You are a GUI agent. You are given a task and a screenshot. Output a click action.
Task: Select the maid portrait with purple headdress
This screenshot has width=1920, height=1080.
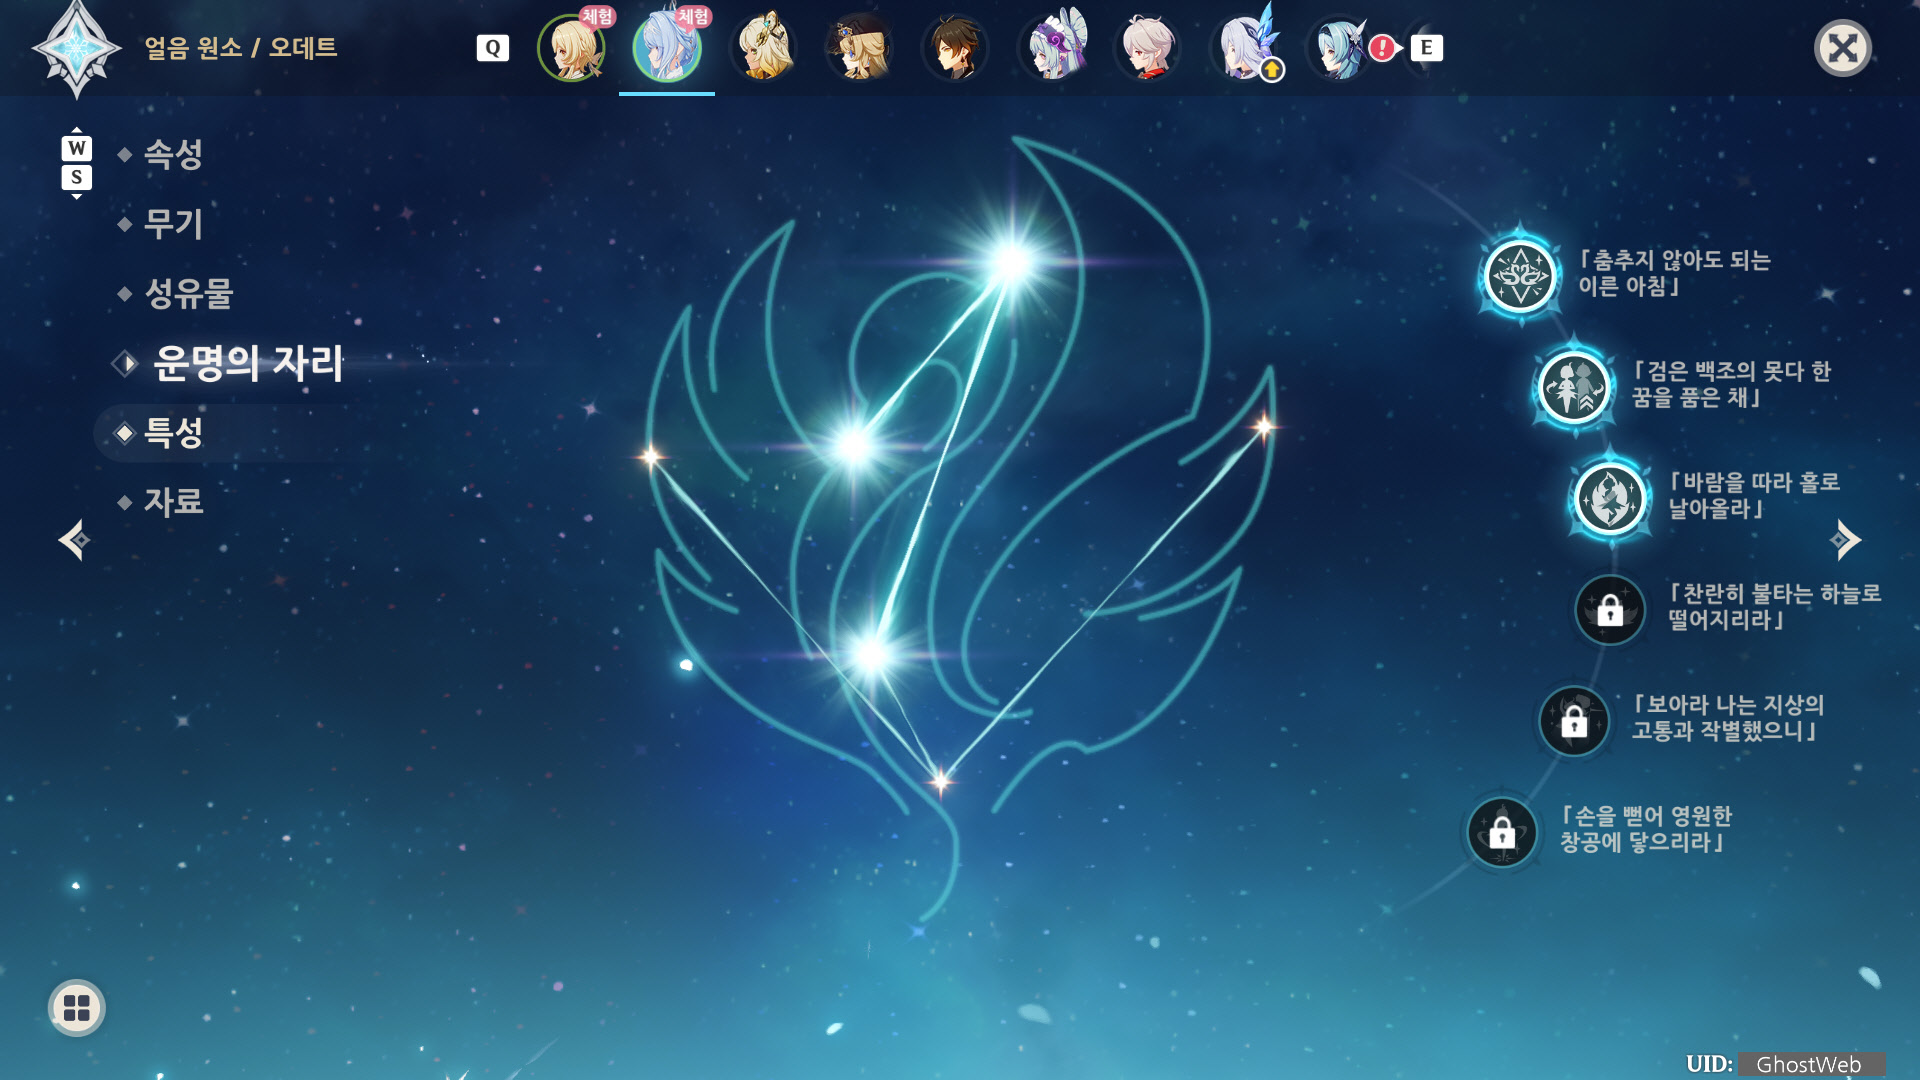pos(1052,47)
